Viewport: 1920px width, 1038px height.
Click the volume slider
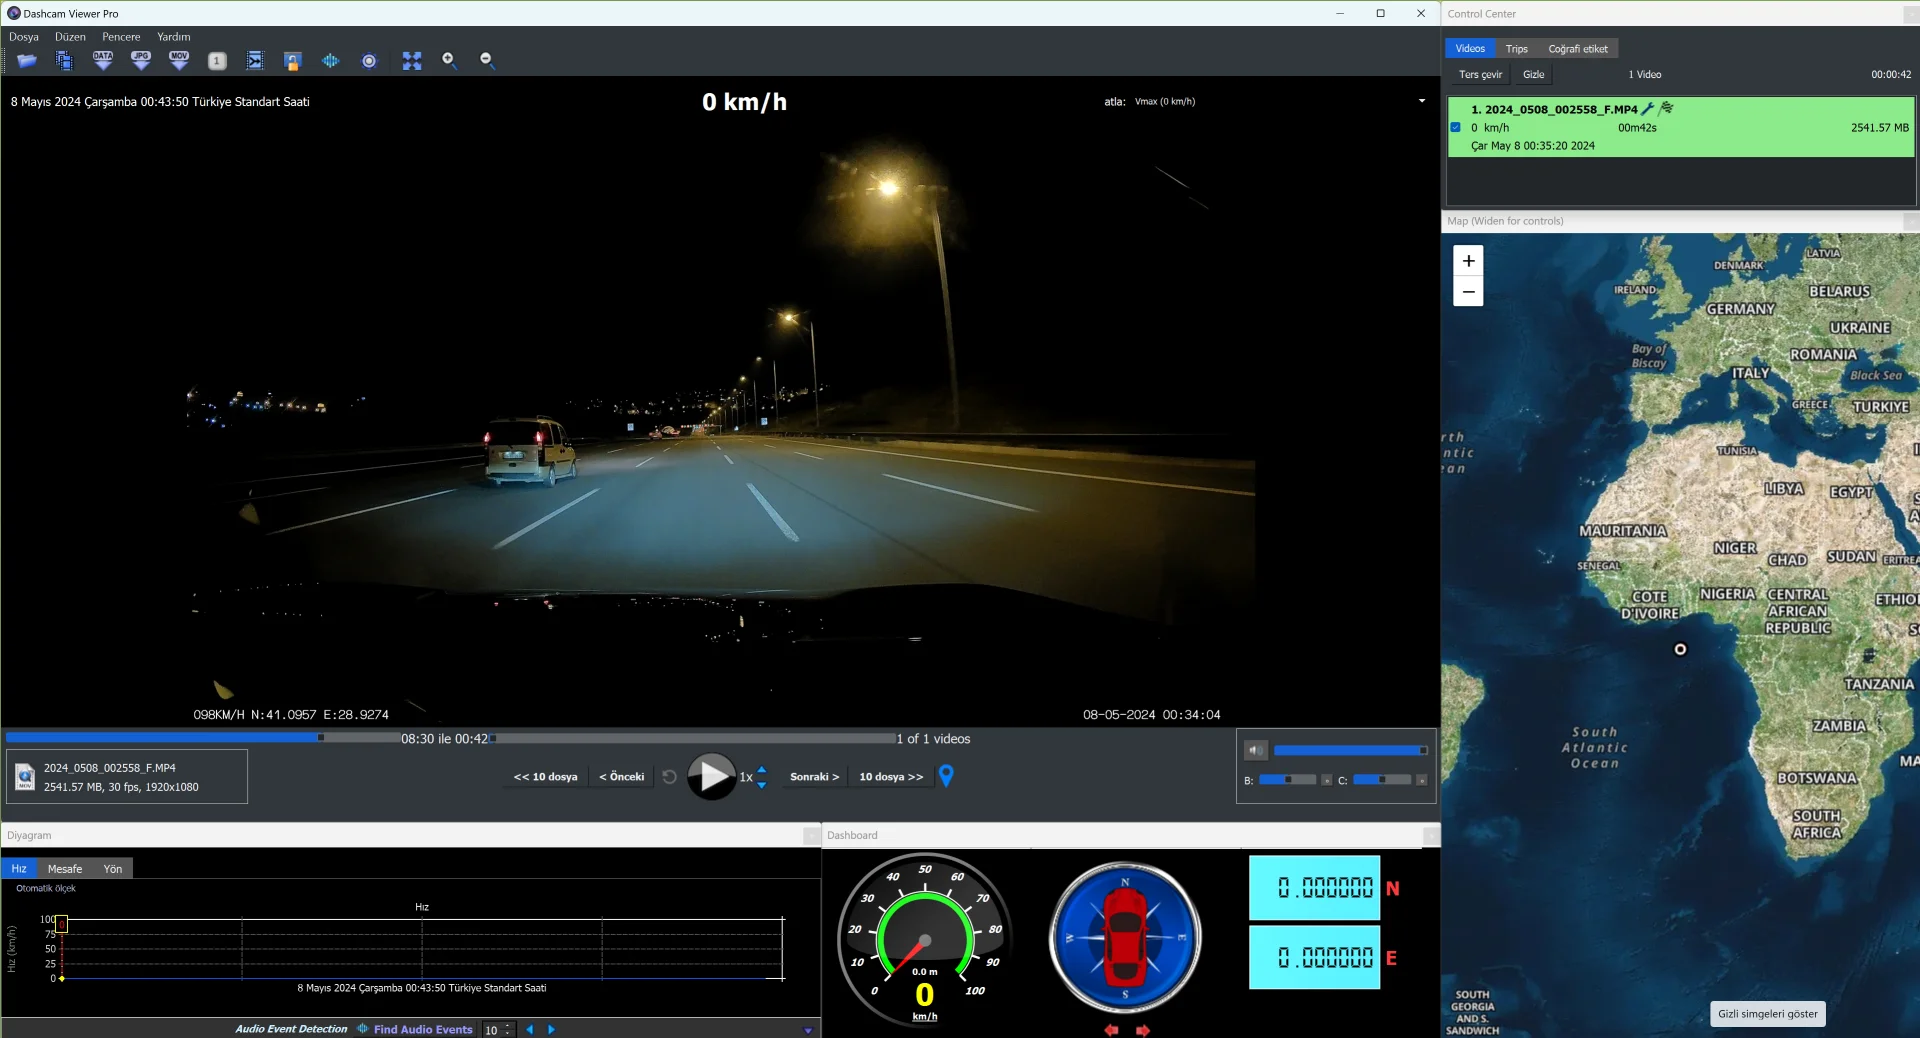point(1350,750)
